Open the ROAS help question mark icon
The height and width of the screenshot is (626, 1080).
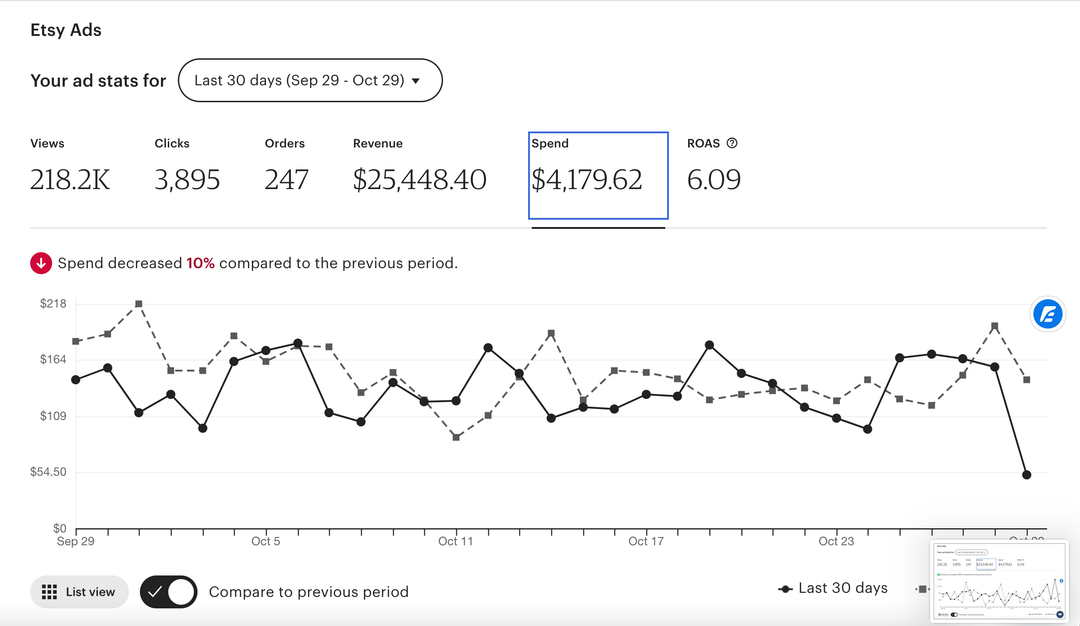[732, 143]
